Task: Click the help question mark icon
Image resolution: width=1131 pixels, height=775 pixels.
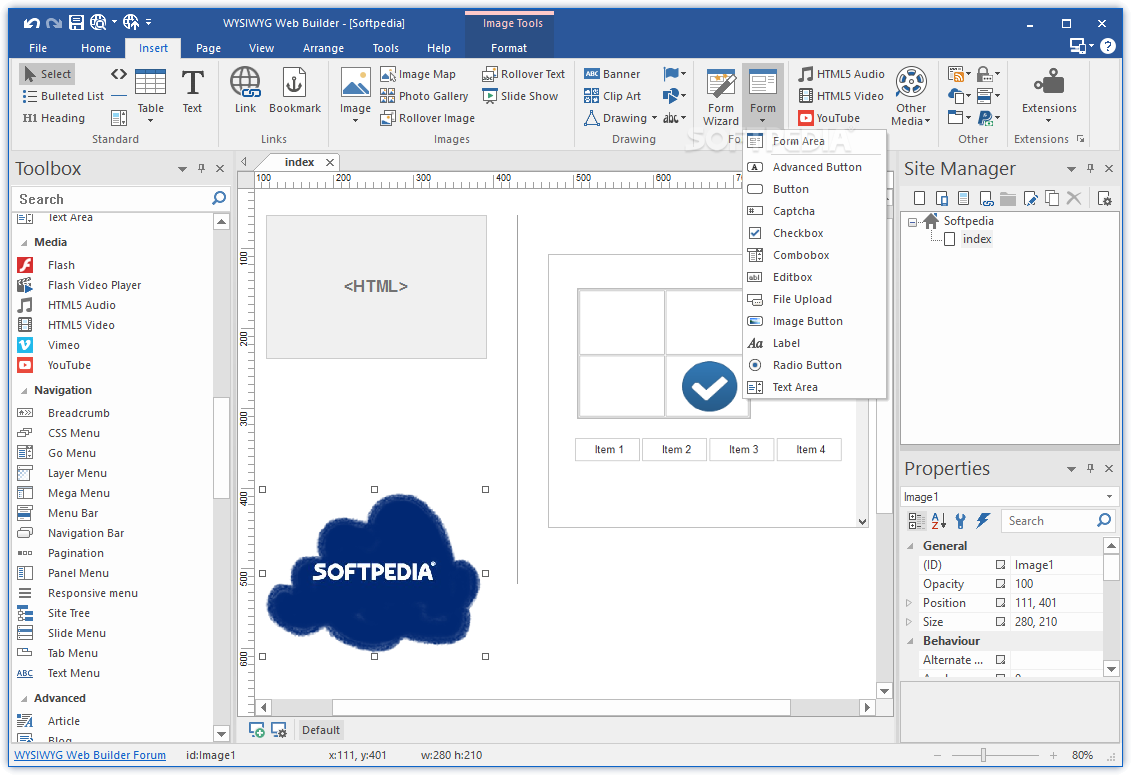Action: point(1108,46)
